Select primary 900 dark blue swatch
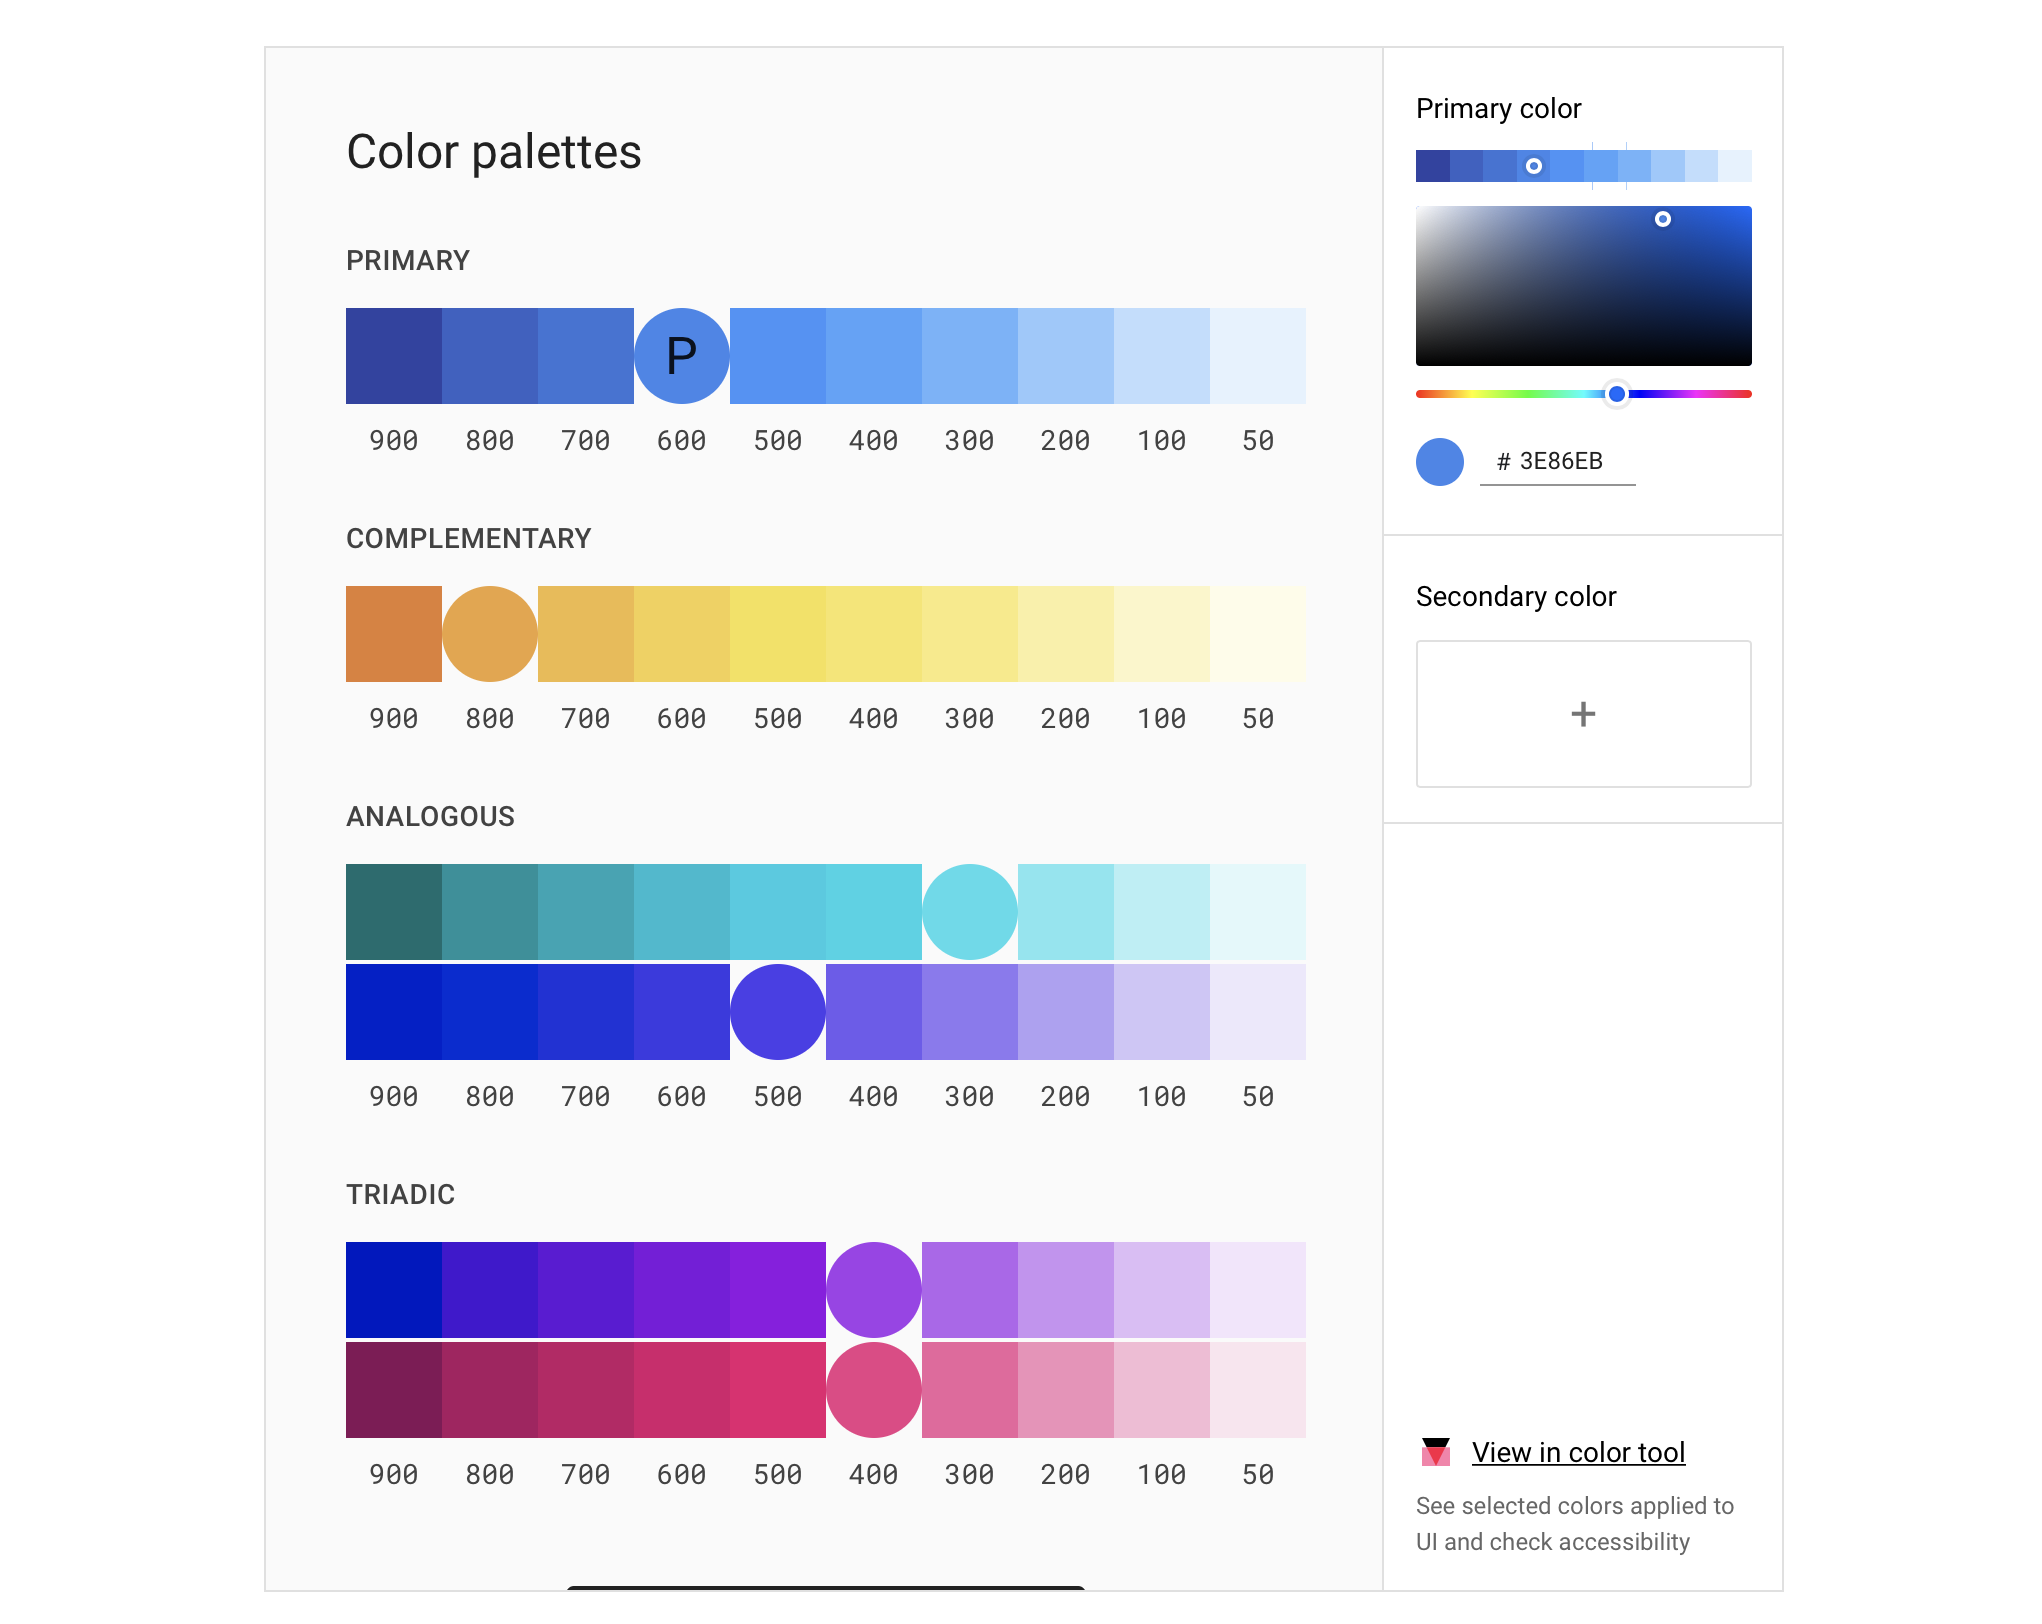The width and height of the screenshot is (2042, 1624). tap(394, 356)
